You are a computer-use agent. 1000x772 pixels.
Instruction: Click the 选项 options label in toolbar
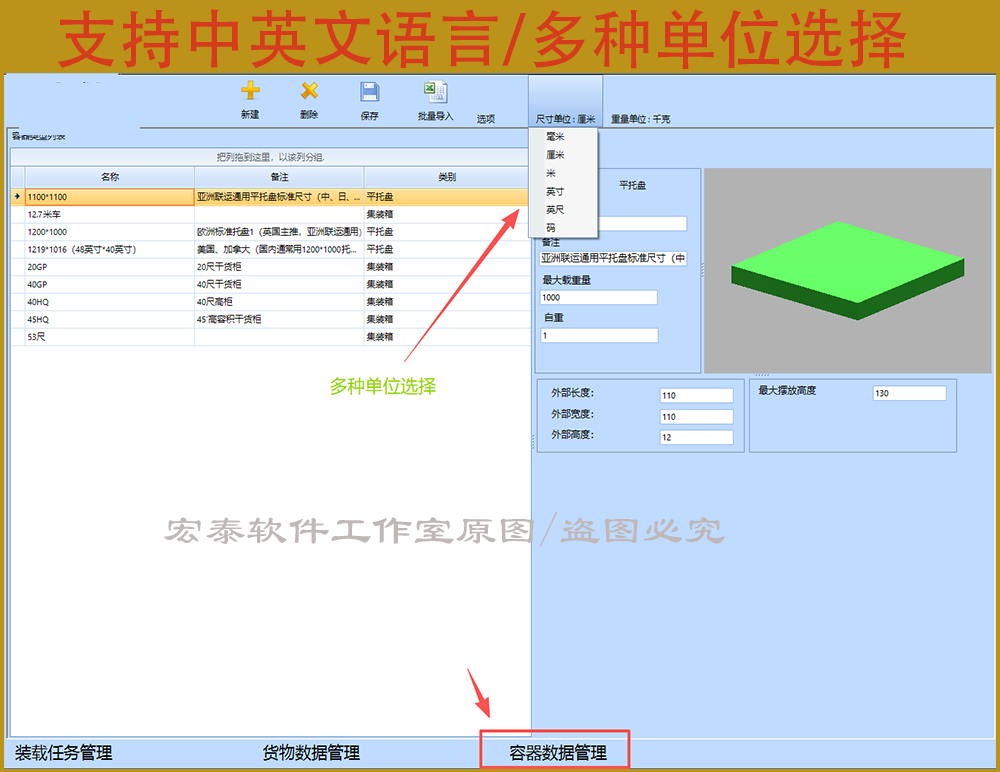click(486, 119)
